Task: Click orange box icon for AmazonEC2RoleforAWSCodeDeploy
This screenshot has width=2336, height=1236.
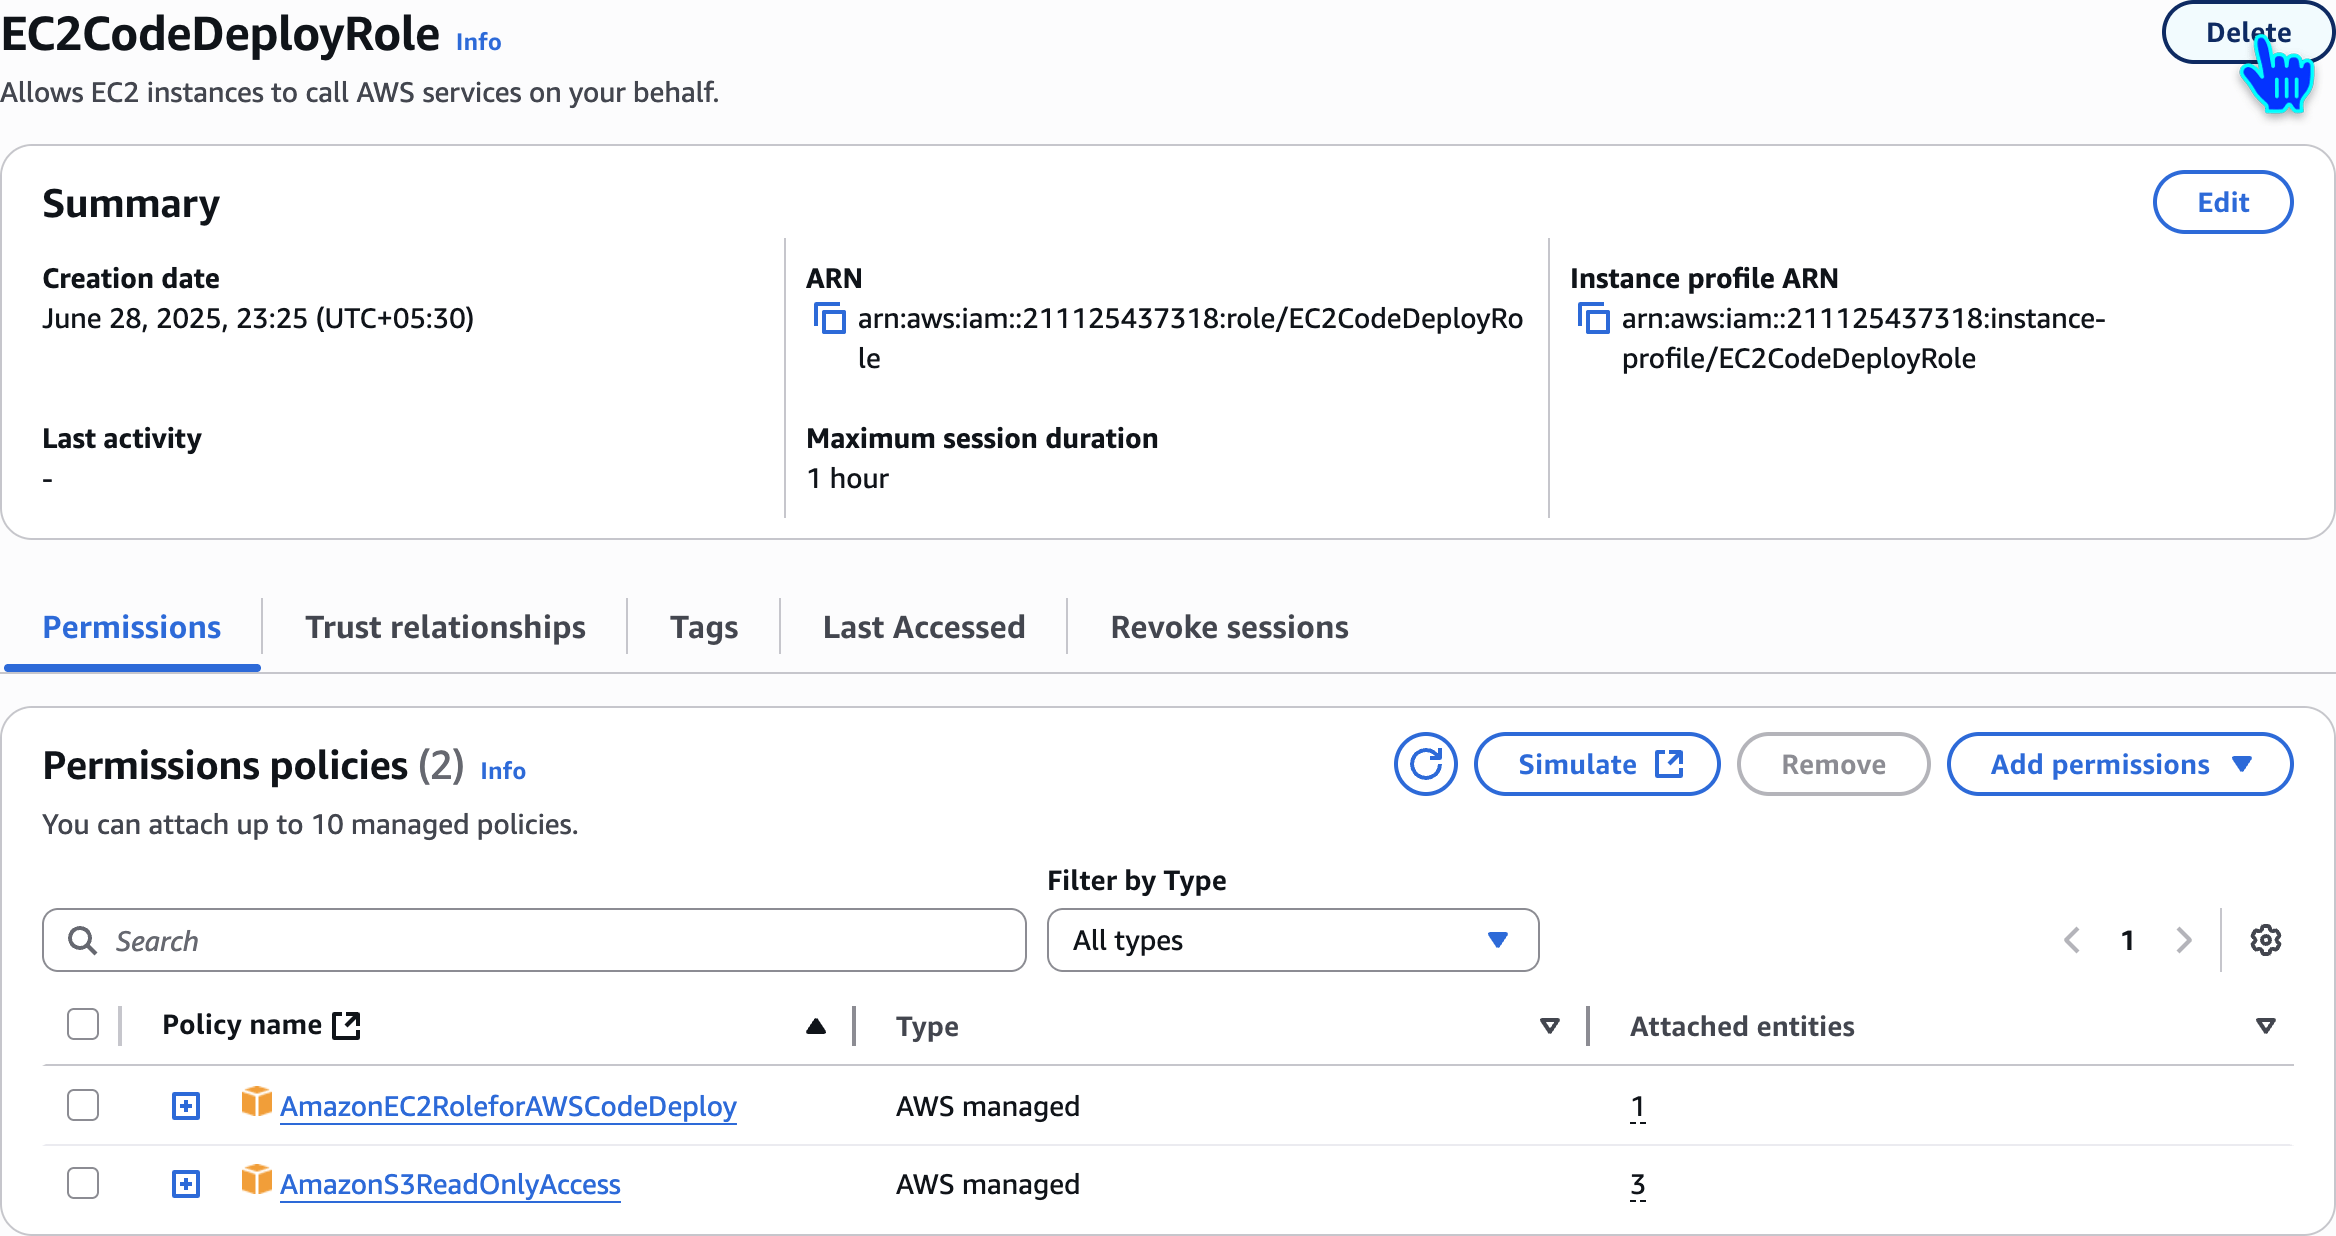Action: pos(256,1103)
